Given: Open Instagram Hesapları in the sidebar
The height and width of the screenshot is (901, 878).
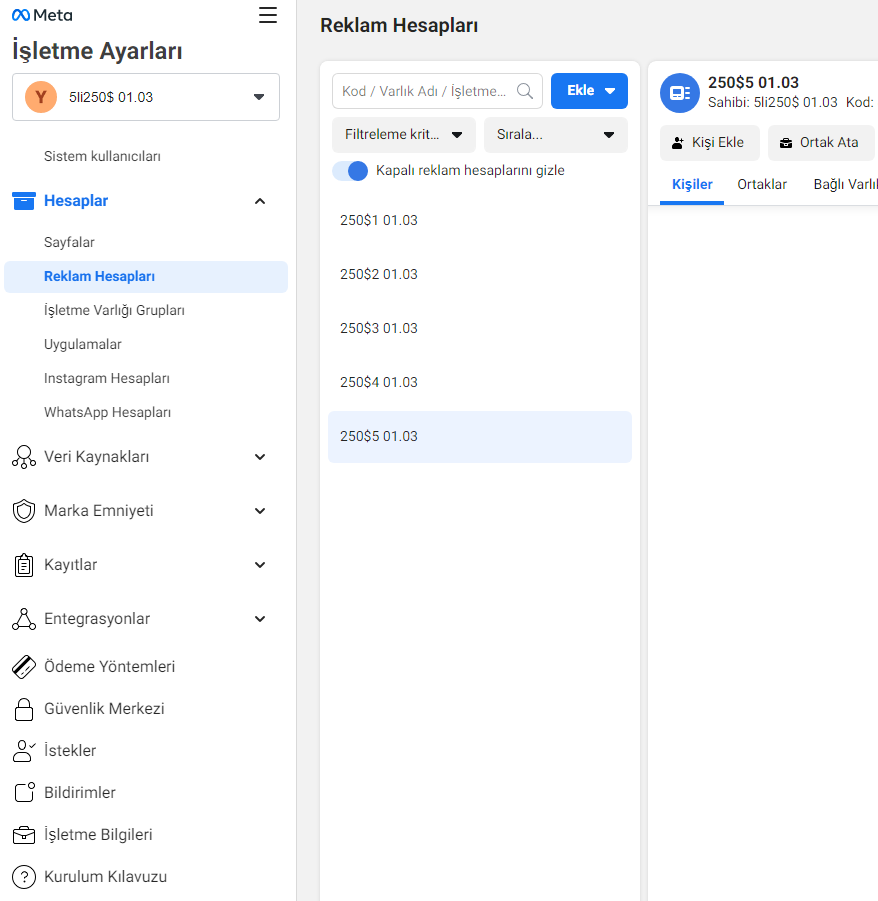Looking at the screenshot, I should (107, 379).
